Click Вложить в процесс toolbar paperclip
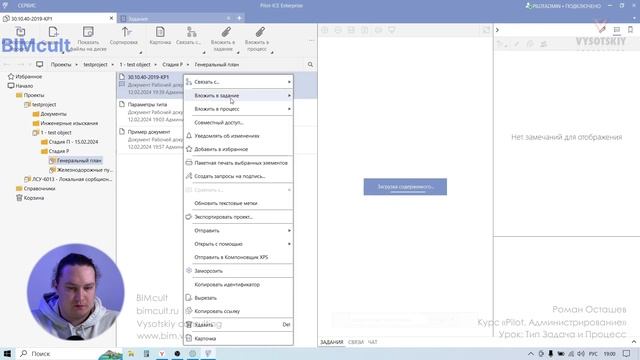Viewport: 640px width, 360px height. click(260, 32)
